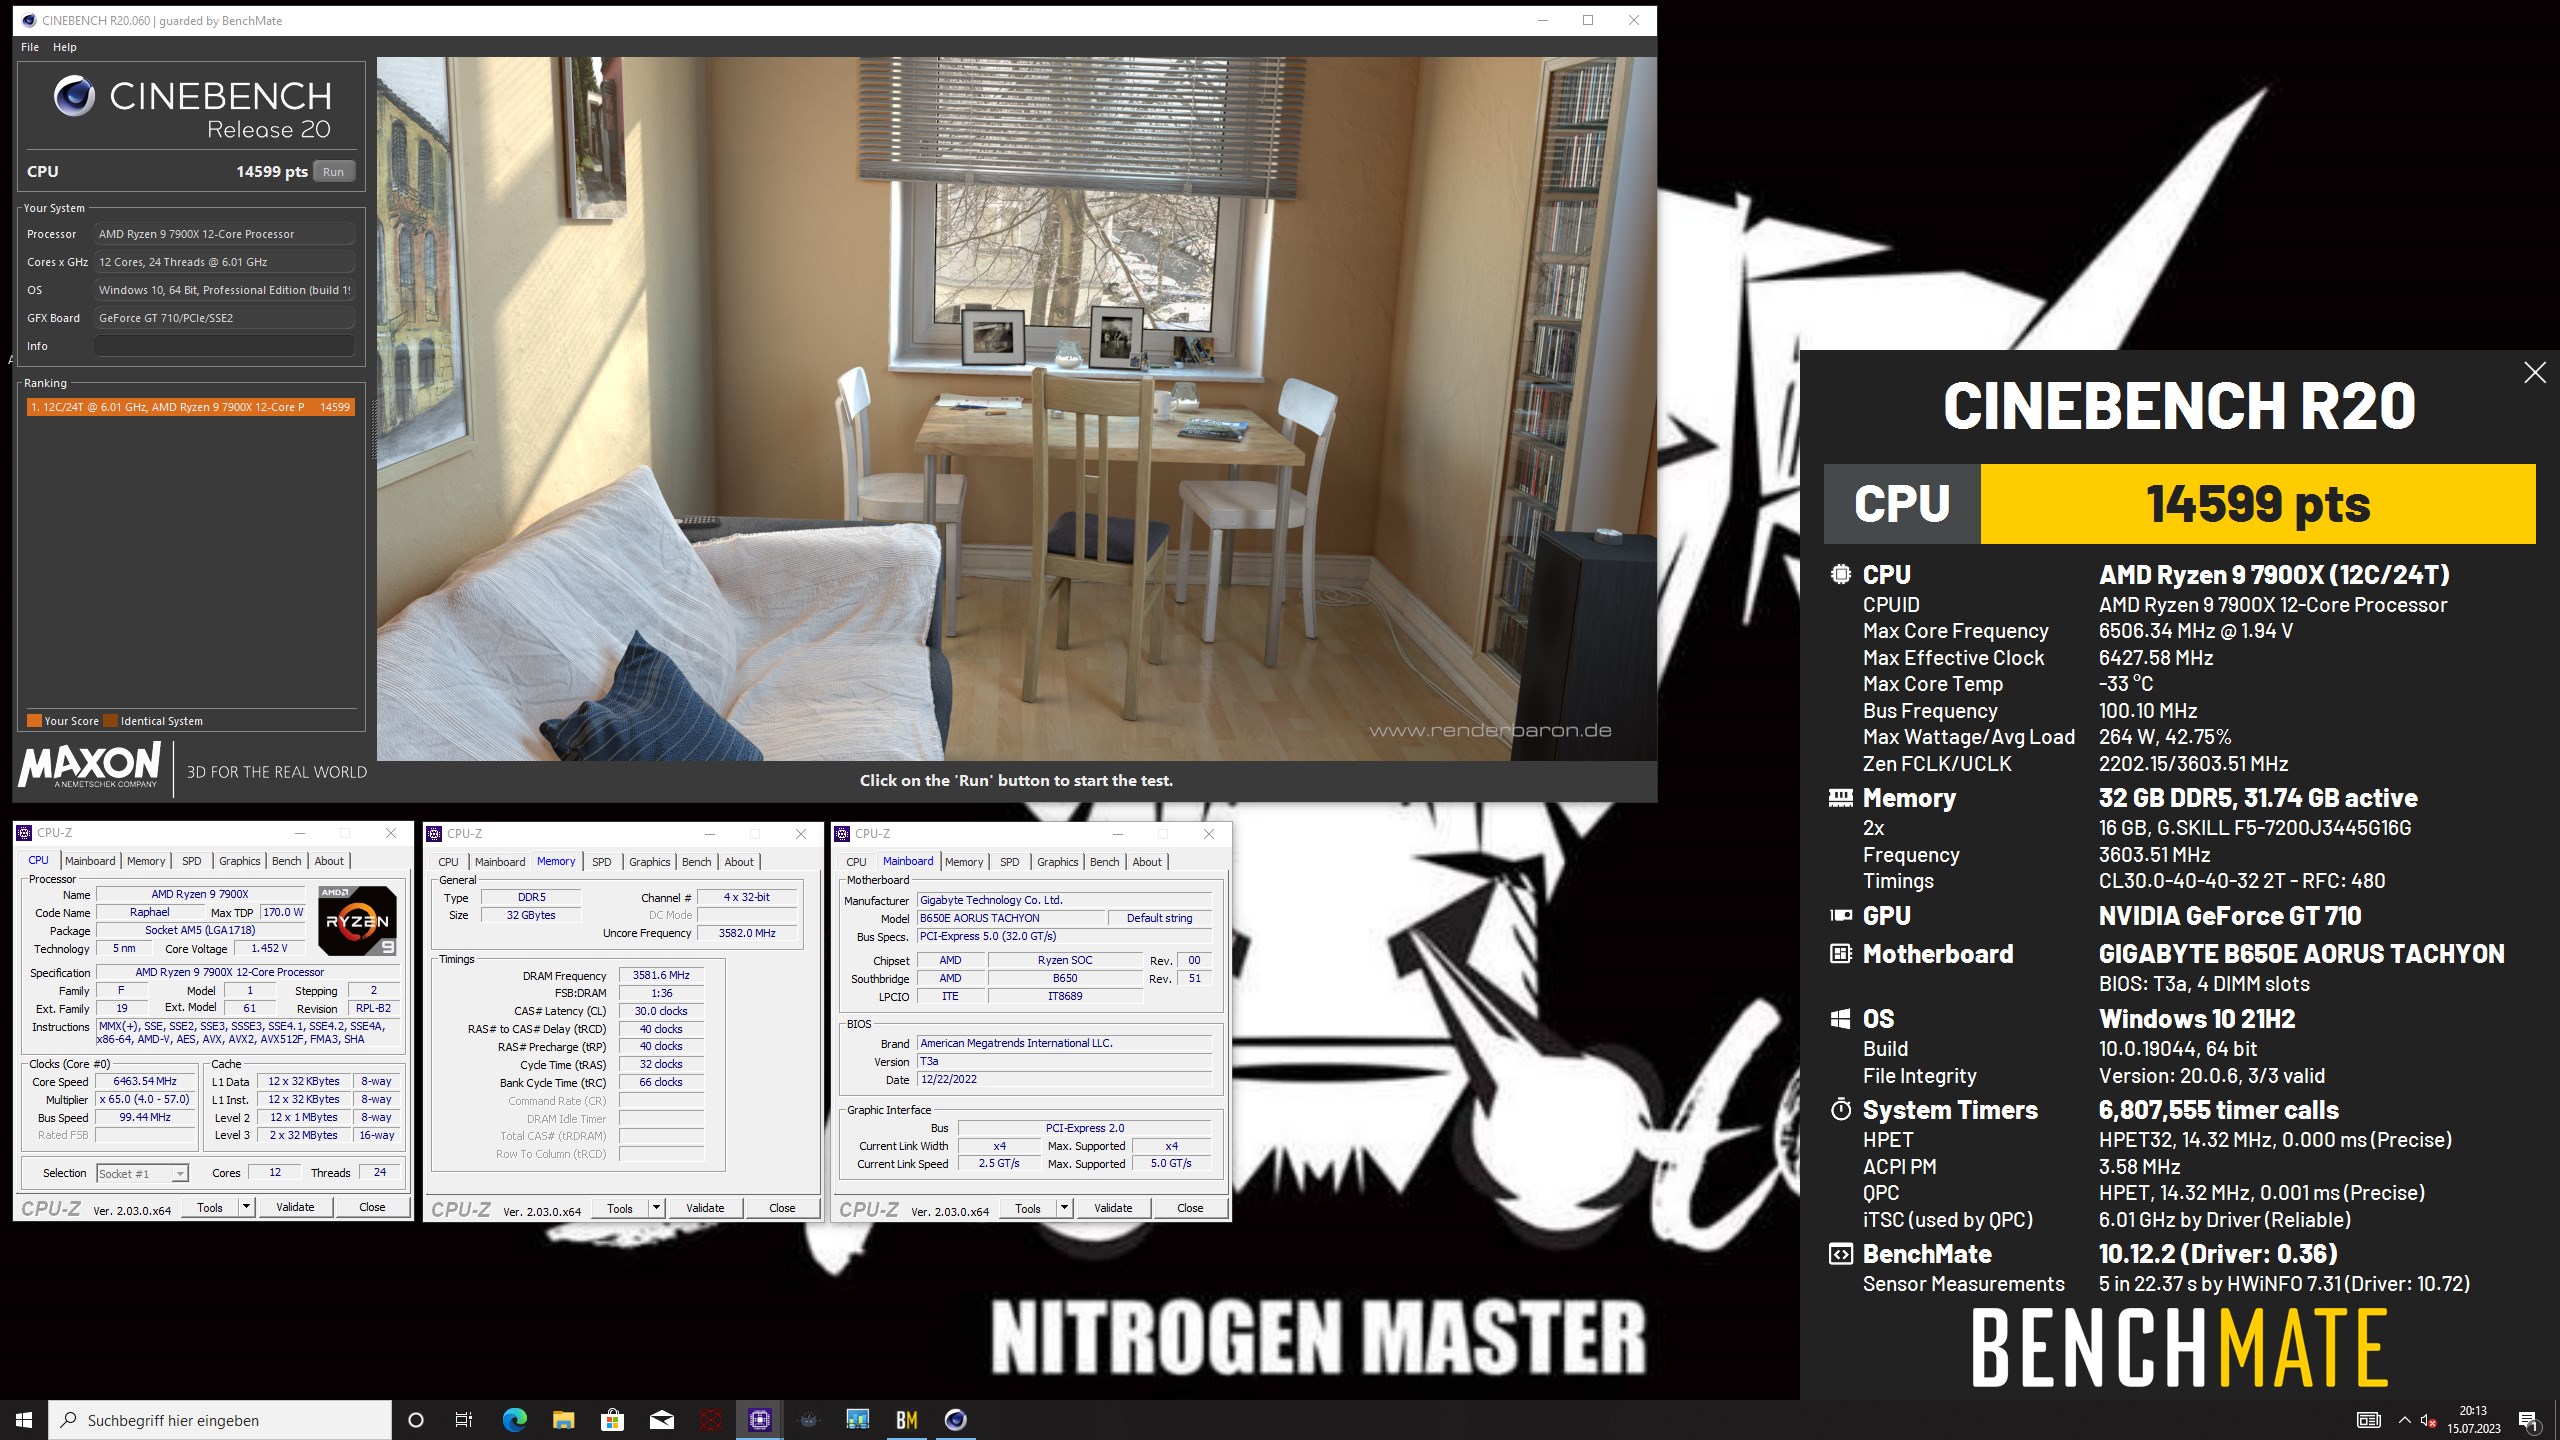Screen dimensions: 2560x1440
Task: Click the CPU-Z title icon in the Mainboard tab window
Action: coord(843,833)
